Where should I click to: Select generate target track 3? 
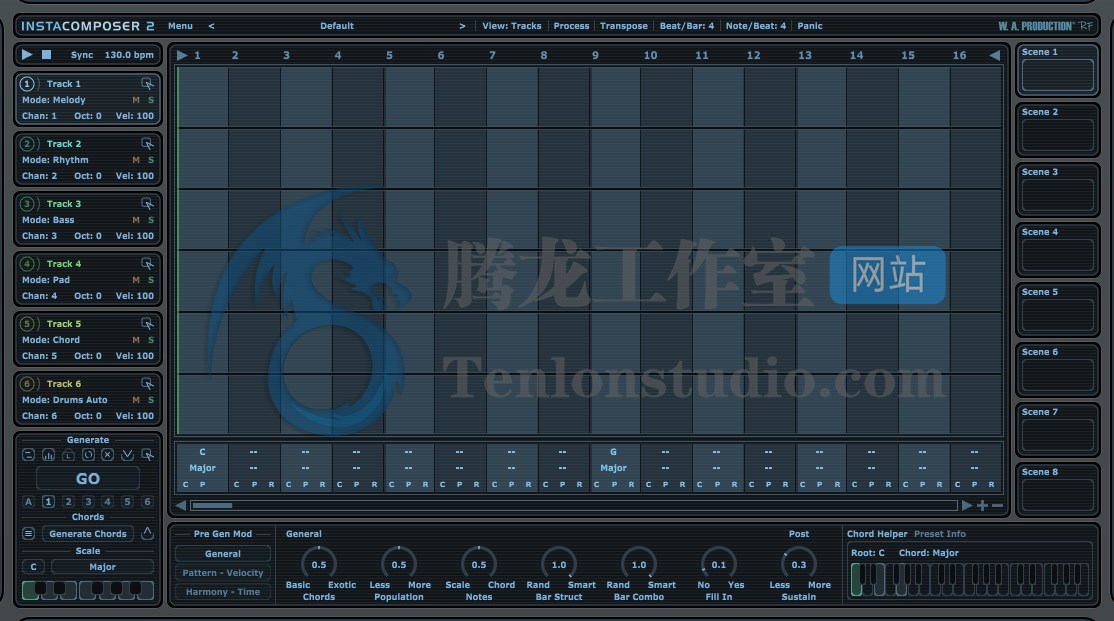click(88, 502)
